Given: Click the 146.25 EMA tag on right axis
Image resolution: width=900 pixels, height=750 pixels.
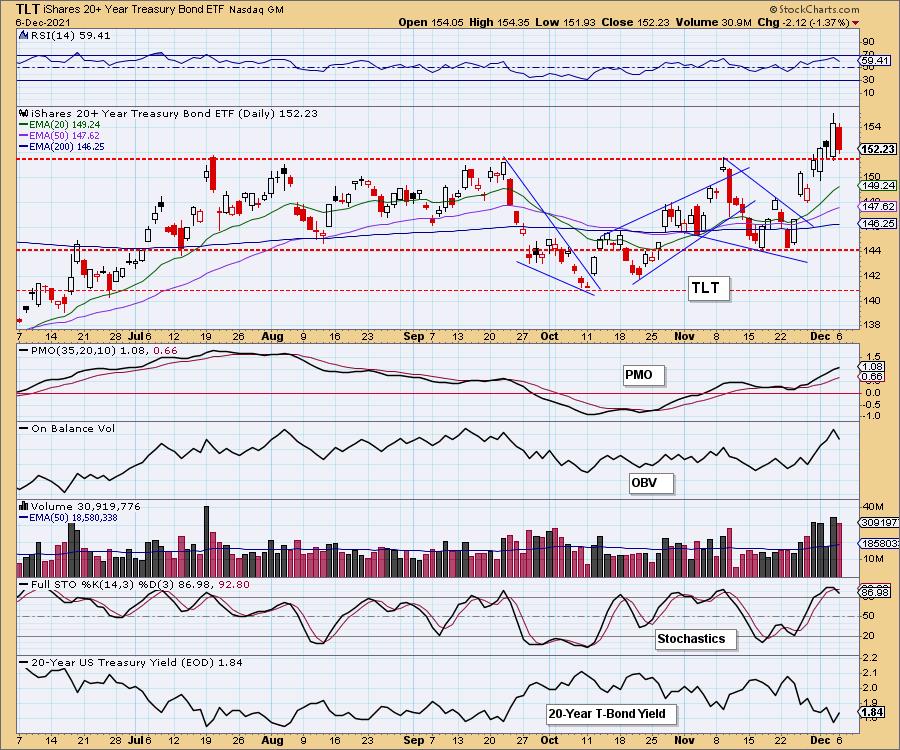Looking at the screenshot, I should click(878, 224).
